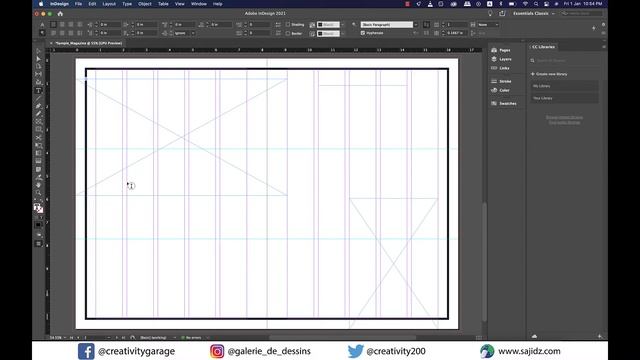Click the Apply Color black swatch
640x360 pixels.
click(x=38, y=224)
